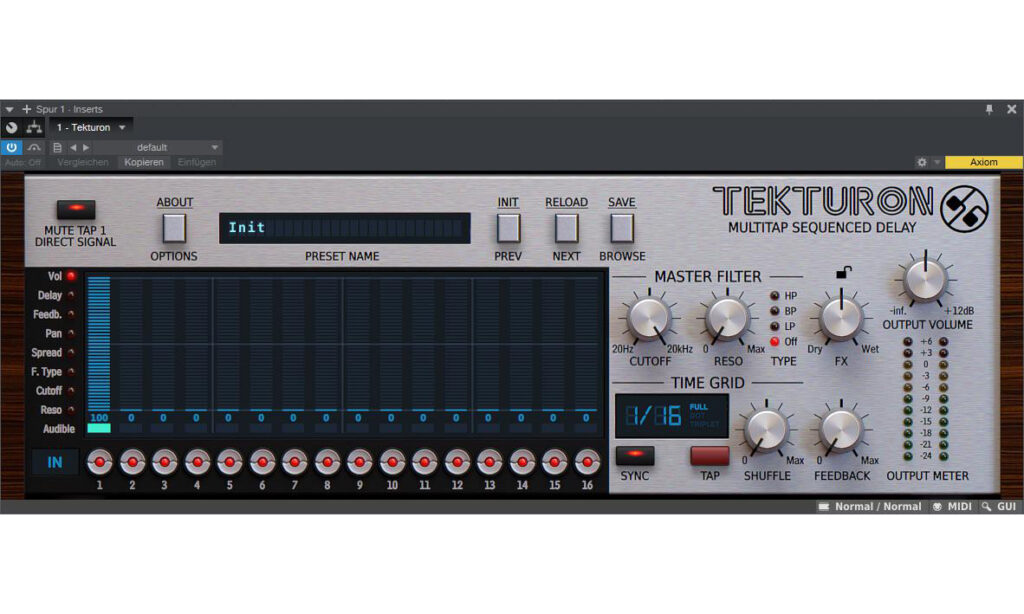Viewport: 1024px width, 614px height.
Task: Click tap button 16
Action: point(587,462)
